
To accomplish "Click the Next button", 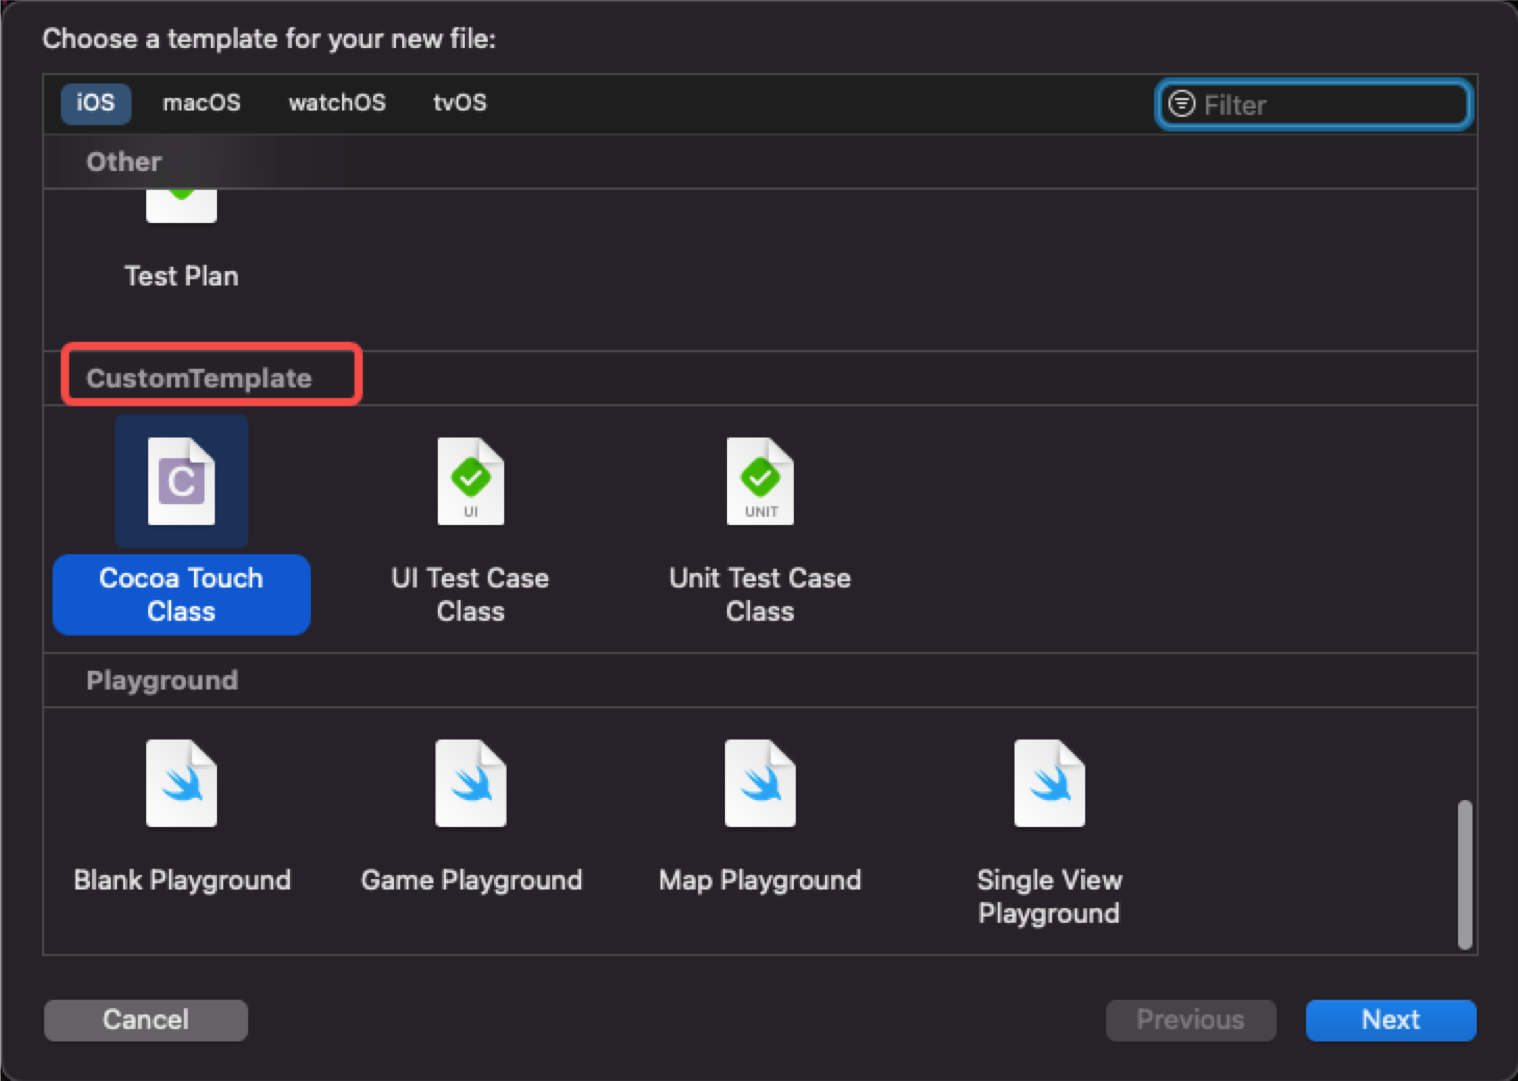I will (1391, 1020).
